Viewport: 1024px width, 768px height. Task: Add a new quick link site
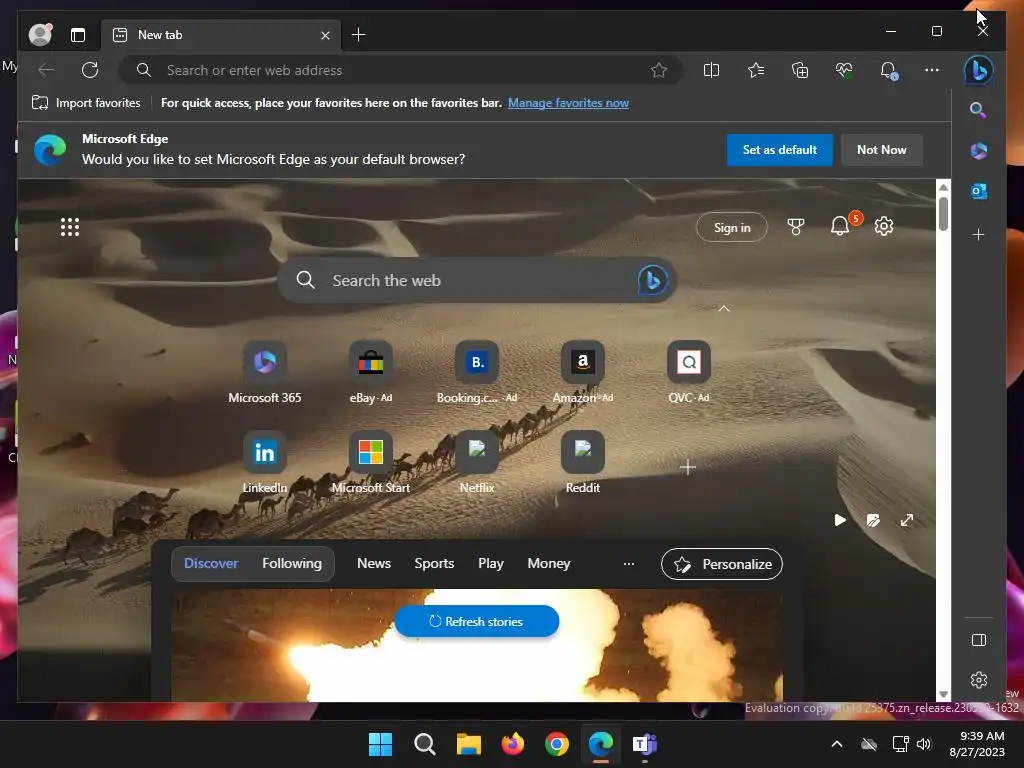[x=688, y=467]
